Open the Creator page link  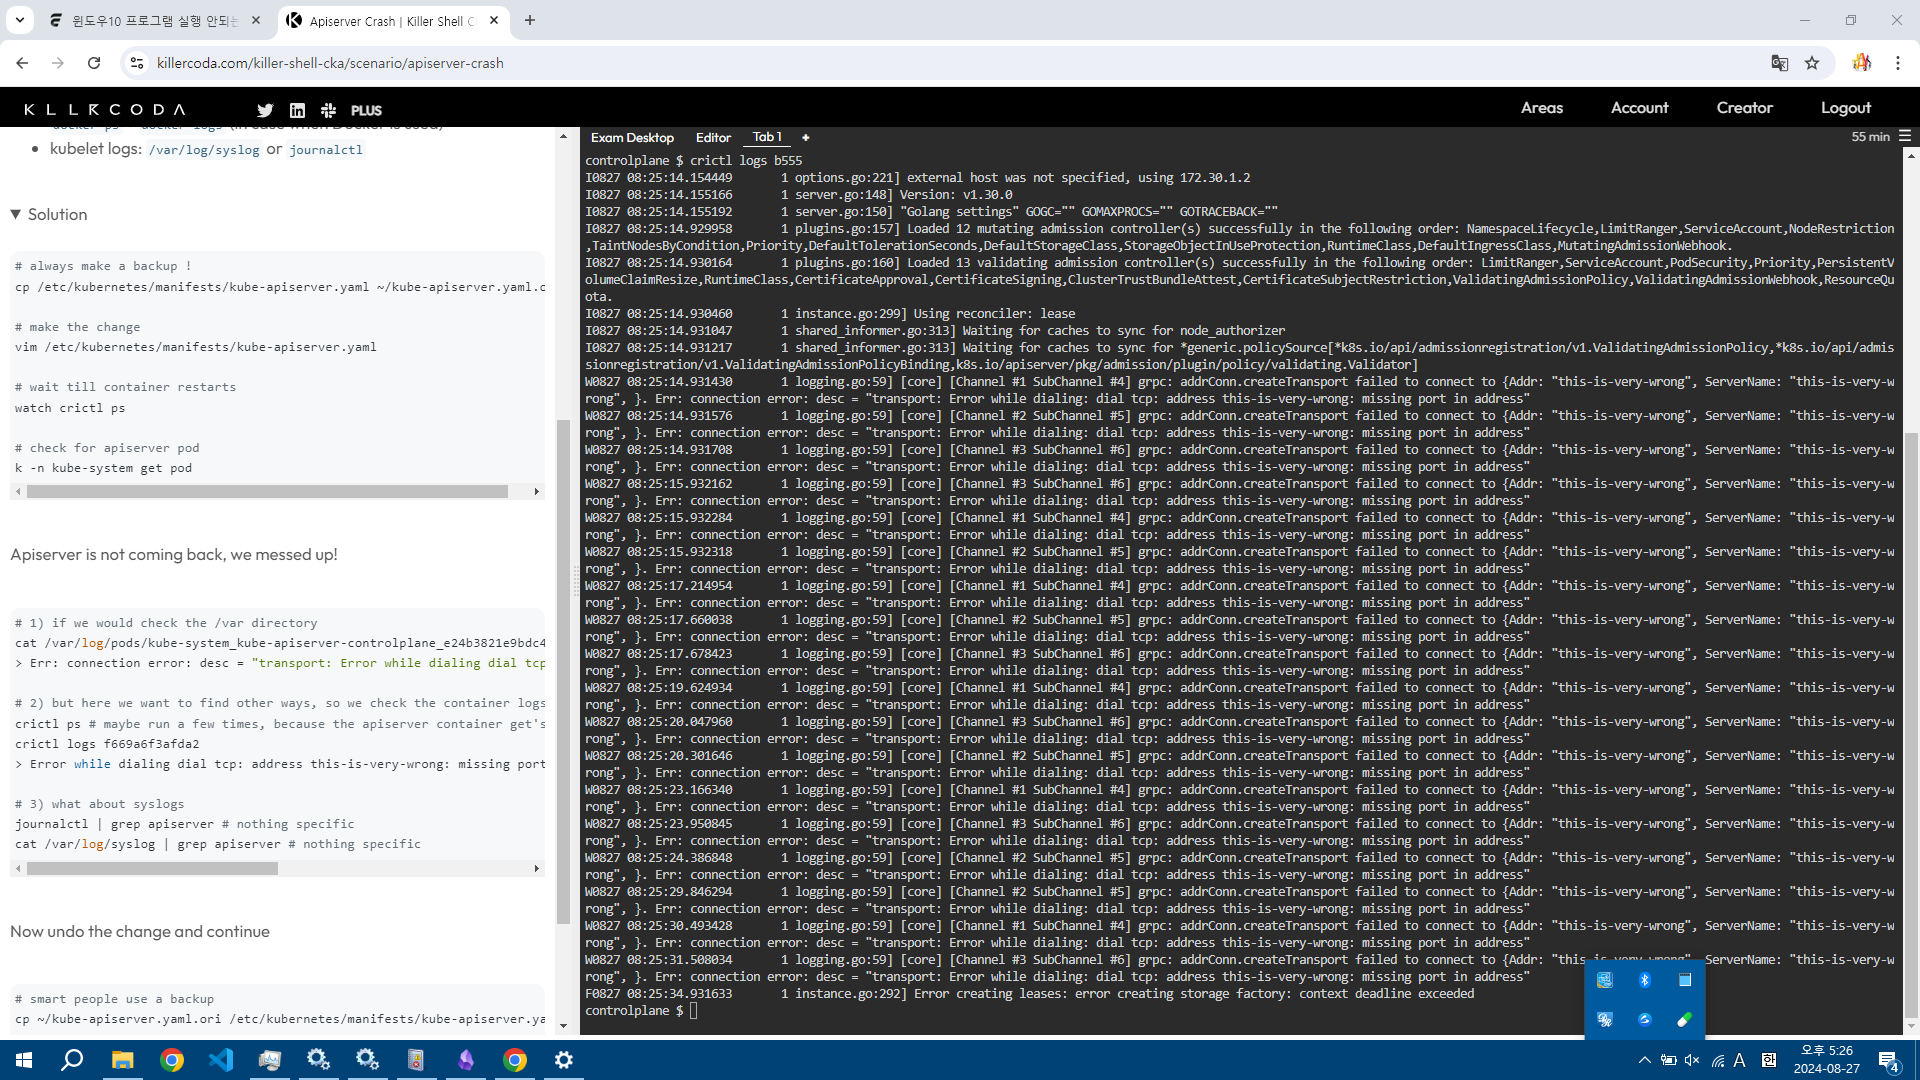point(1744,108)
